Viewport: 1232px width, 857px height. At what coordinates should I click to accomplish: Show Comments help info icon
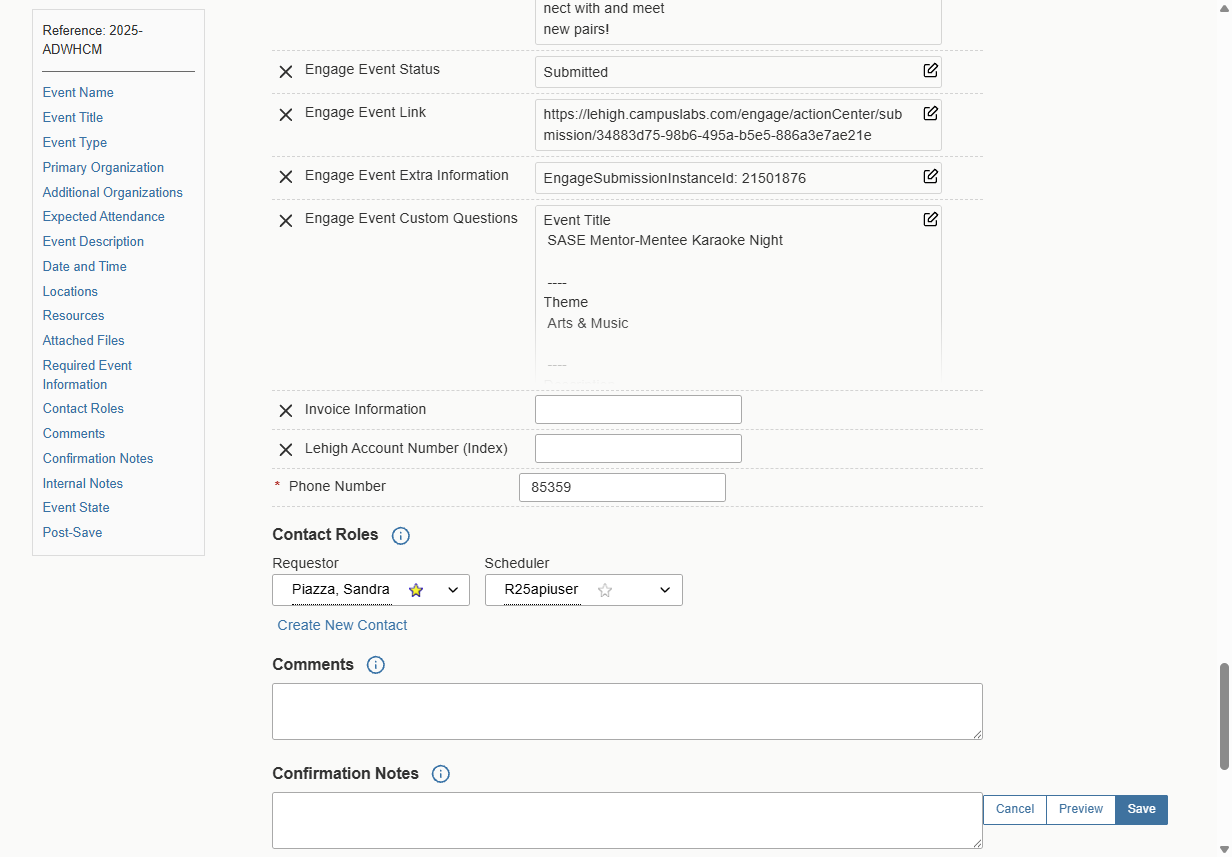click(376, 665)
